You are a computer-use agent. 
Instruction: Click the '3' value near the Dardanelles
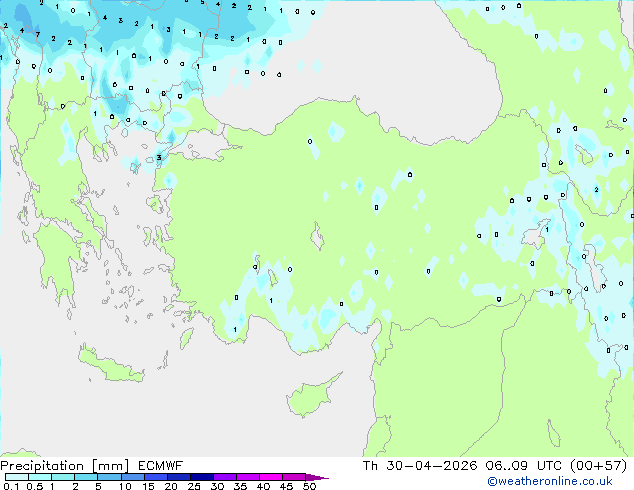coord(159,158)
